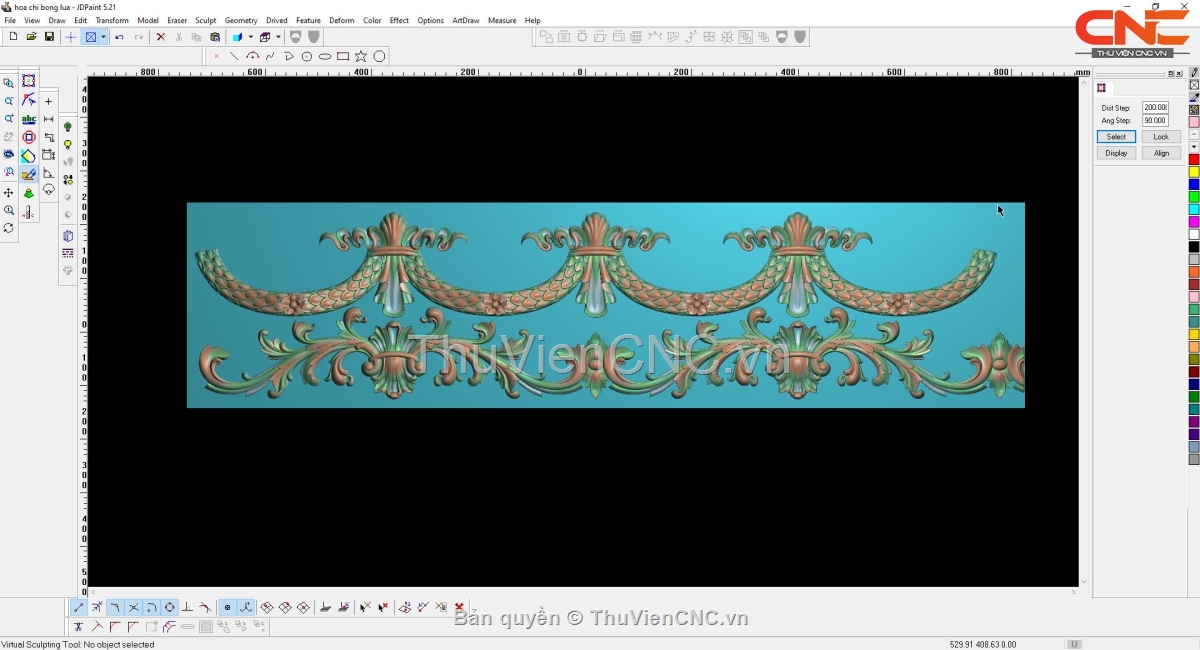
Task: Toggle circle center snap option
Action: point(169,607)
